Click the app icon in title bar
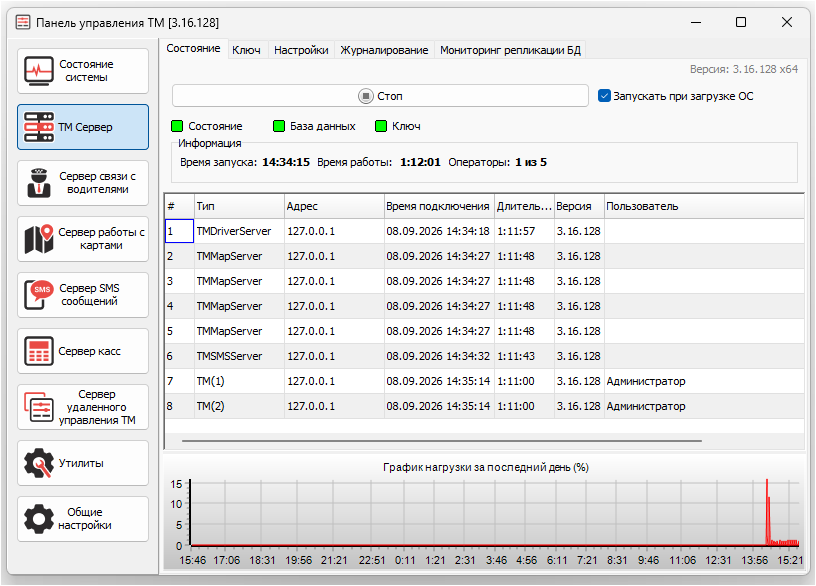816x586 pixels. click(23, 22)
